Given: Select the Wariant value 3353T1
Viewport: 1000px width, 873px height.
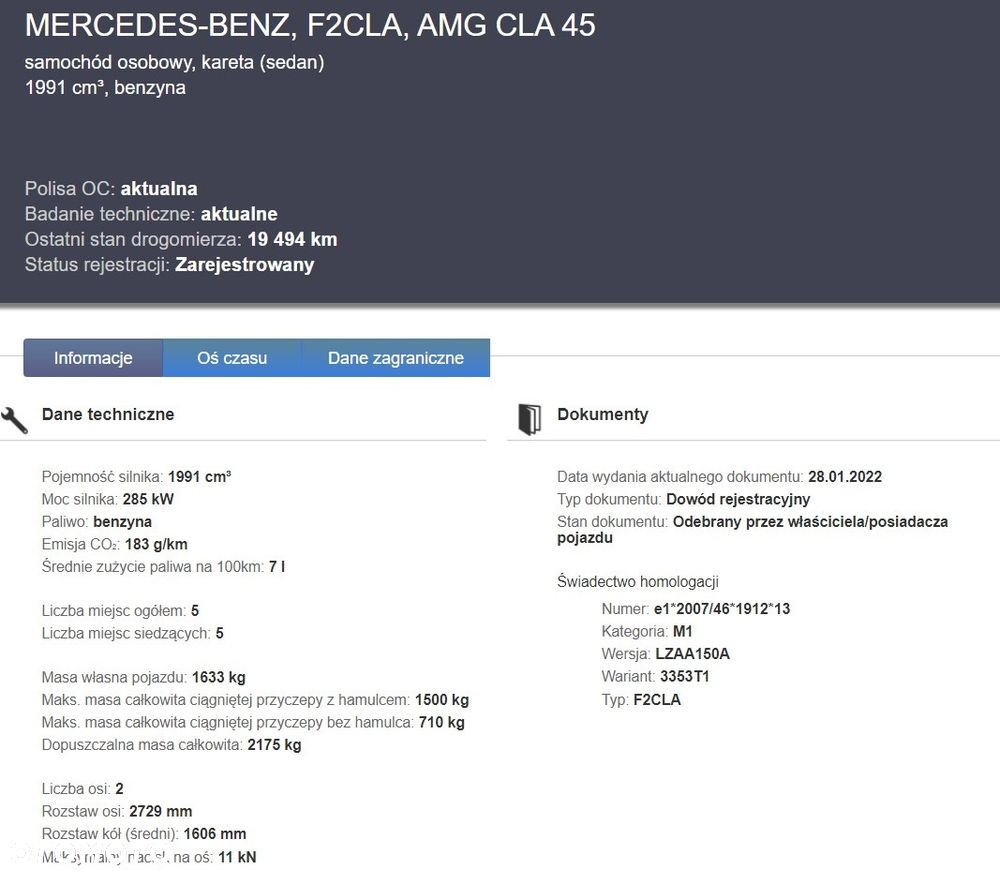Looking at the screenshot, I should (x=684, y=677).
